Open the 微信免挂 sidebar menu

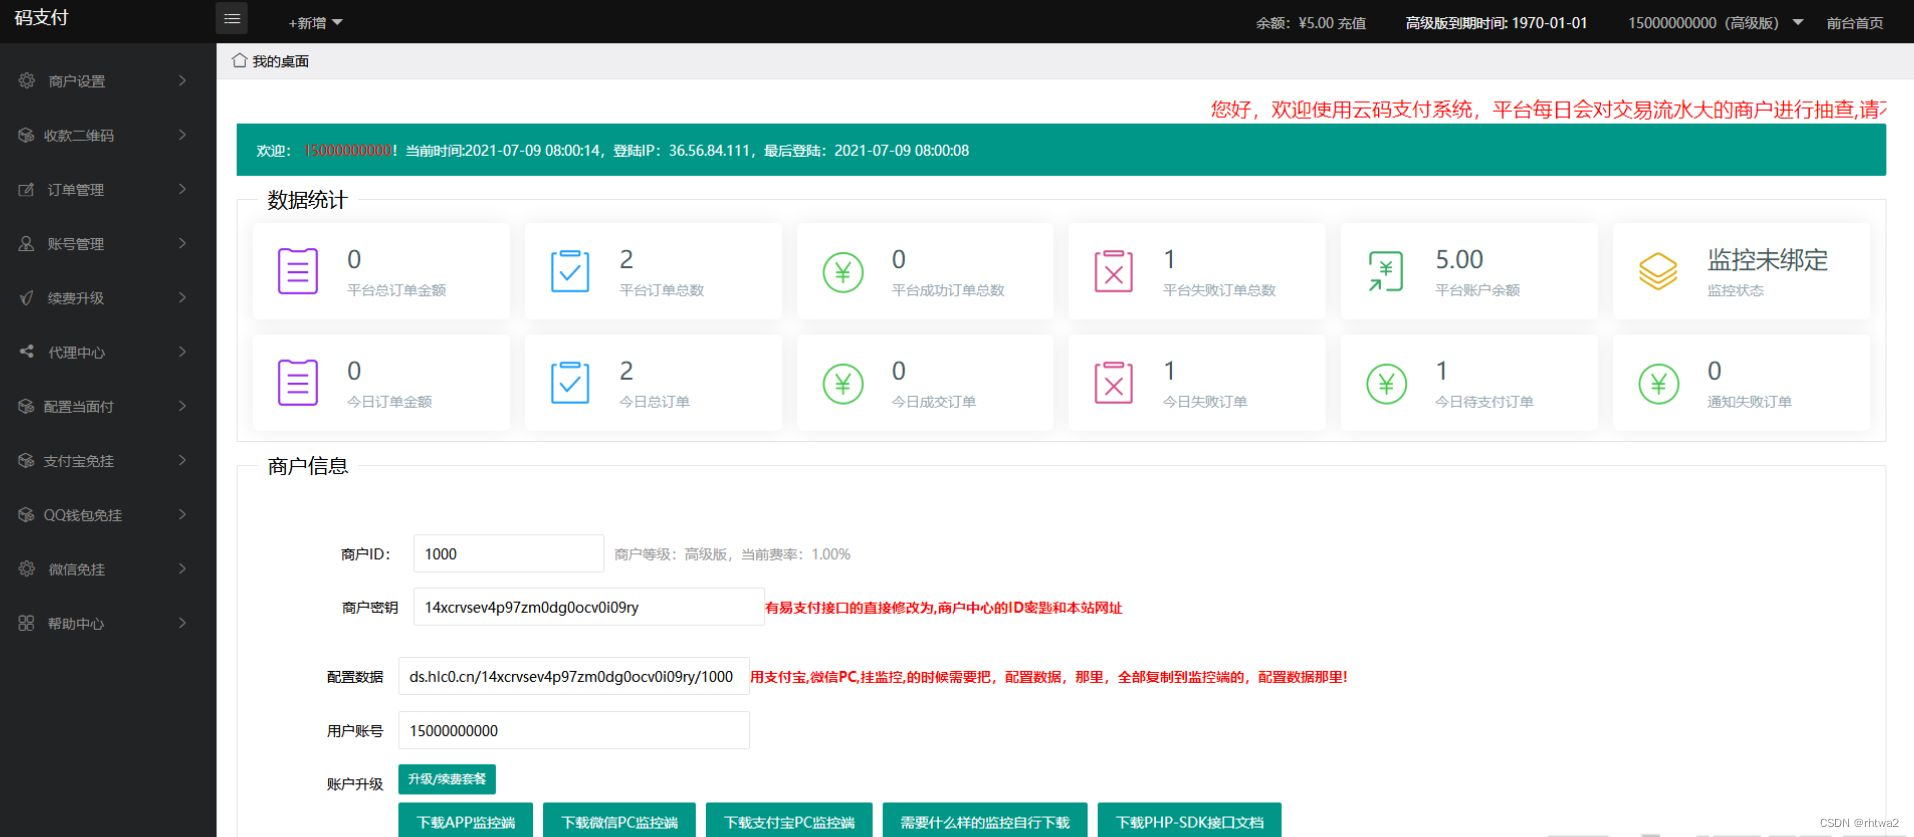(x=108, y=569)
